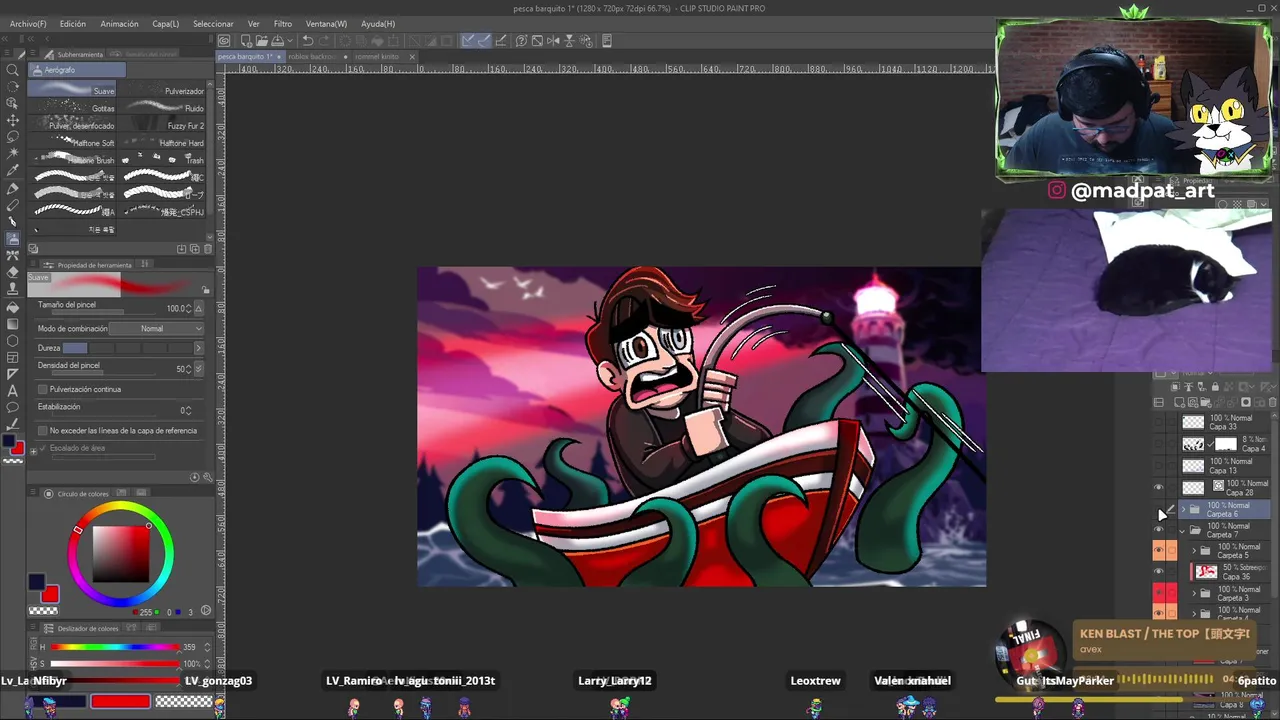Viewport: 1280px width, 720px height.
Task: Click Flip horizontal icon in command bar
Action: 553,41
